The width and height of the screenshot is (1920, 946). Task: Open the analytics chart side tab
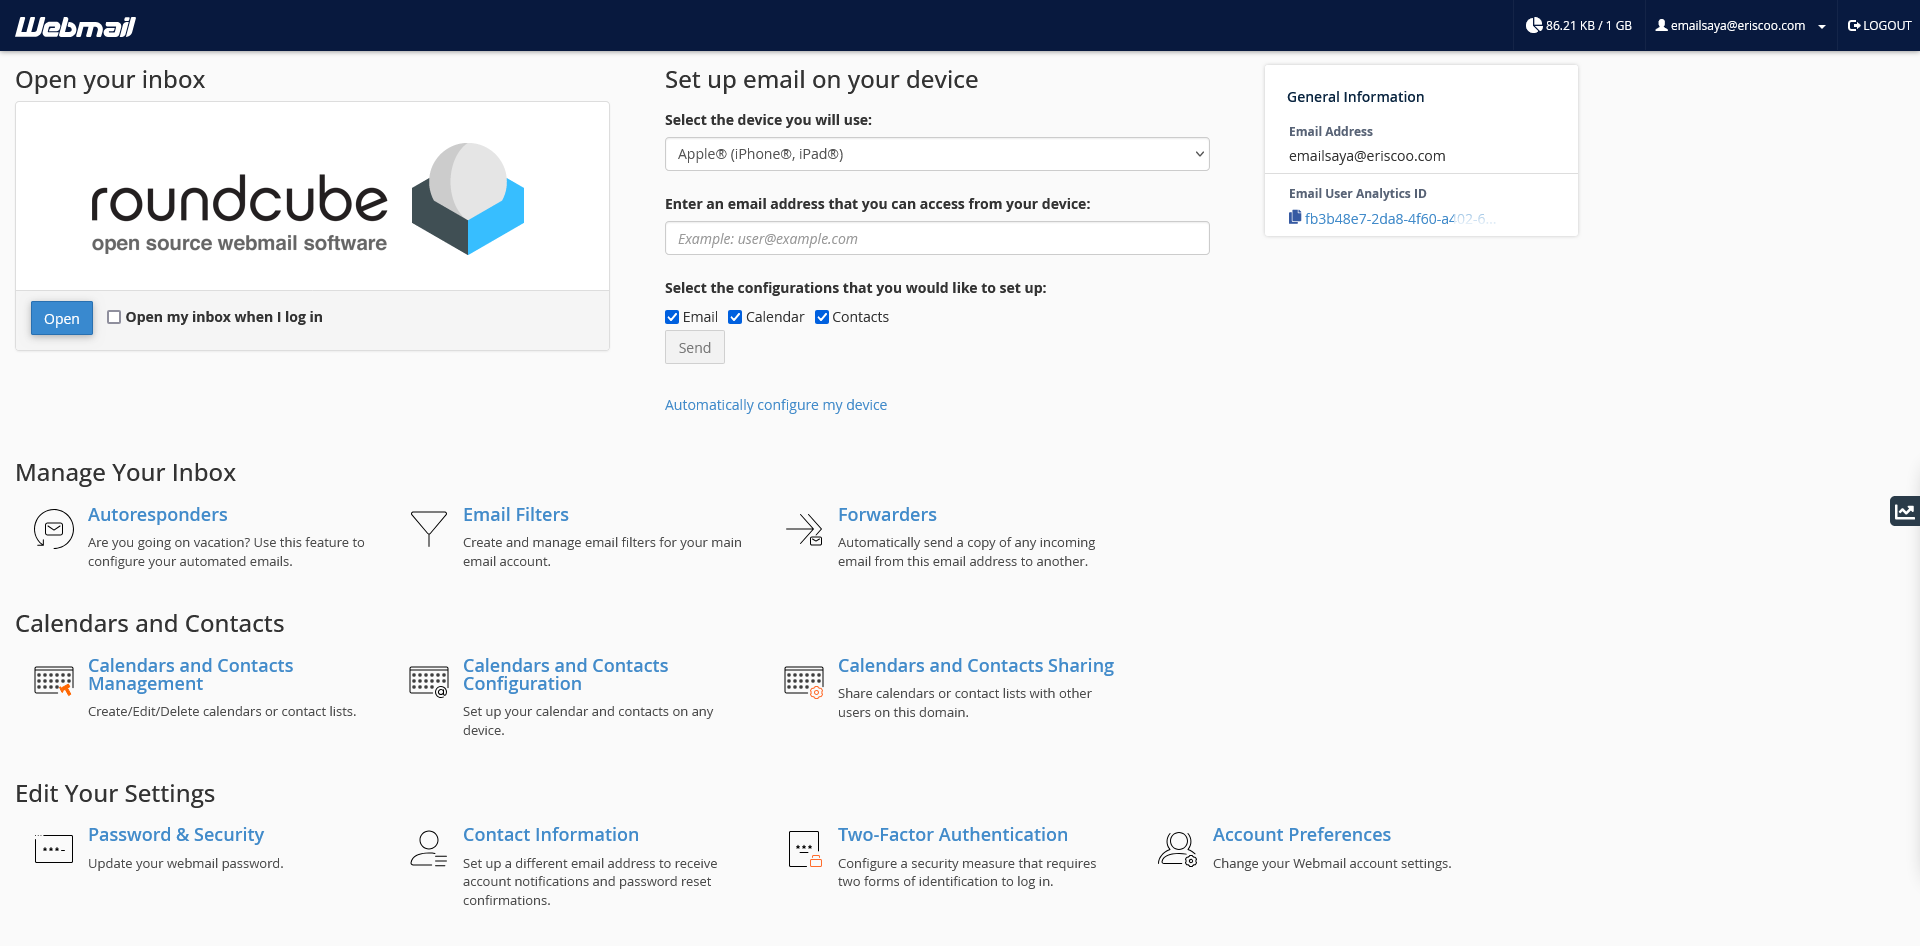(1904, 511)
